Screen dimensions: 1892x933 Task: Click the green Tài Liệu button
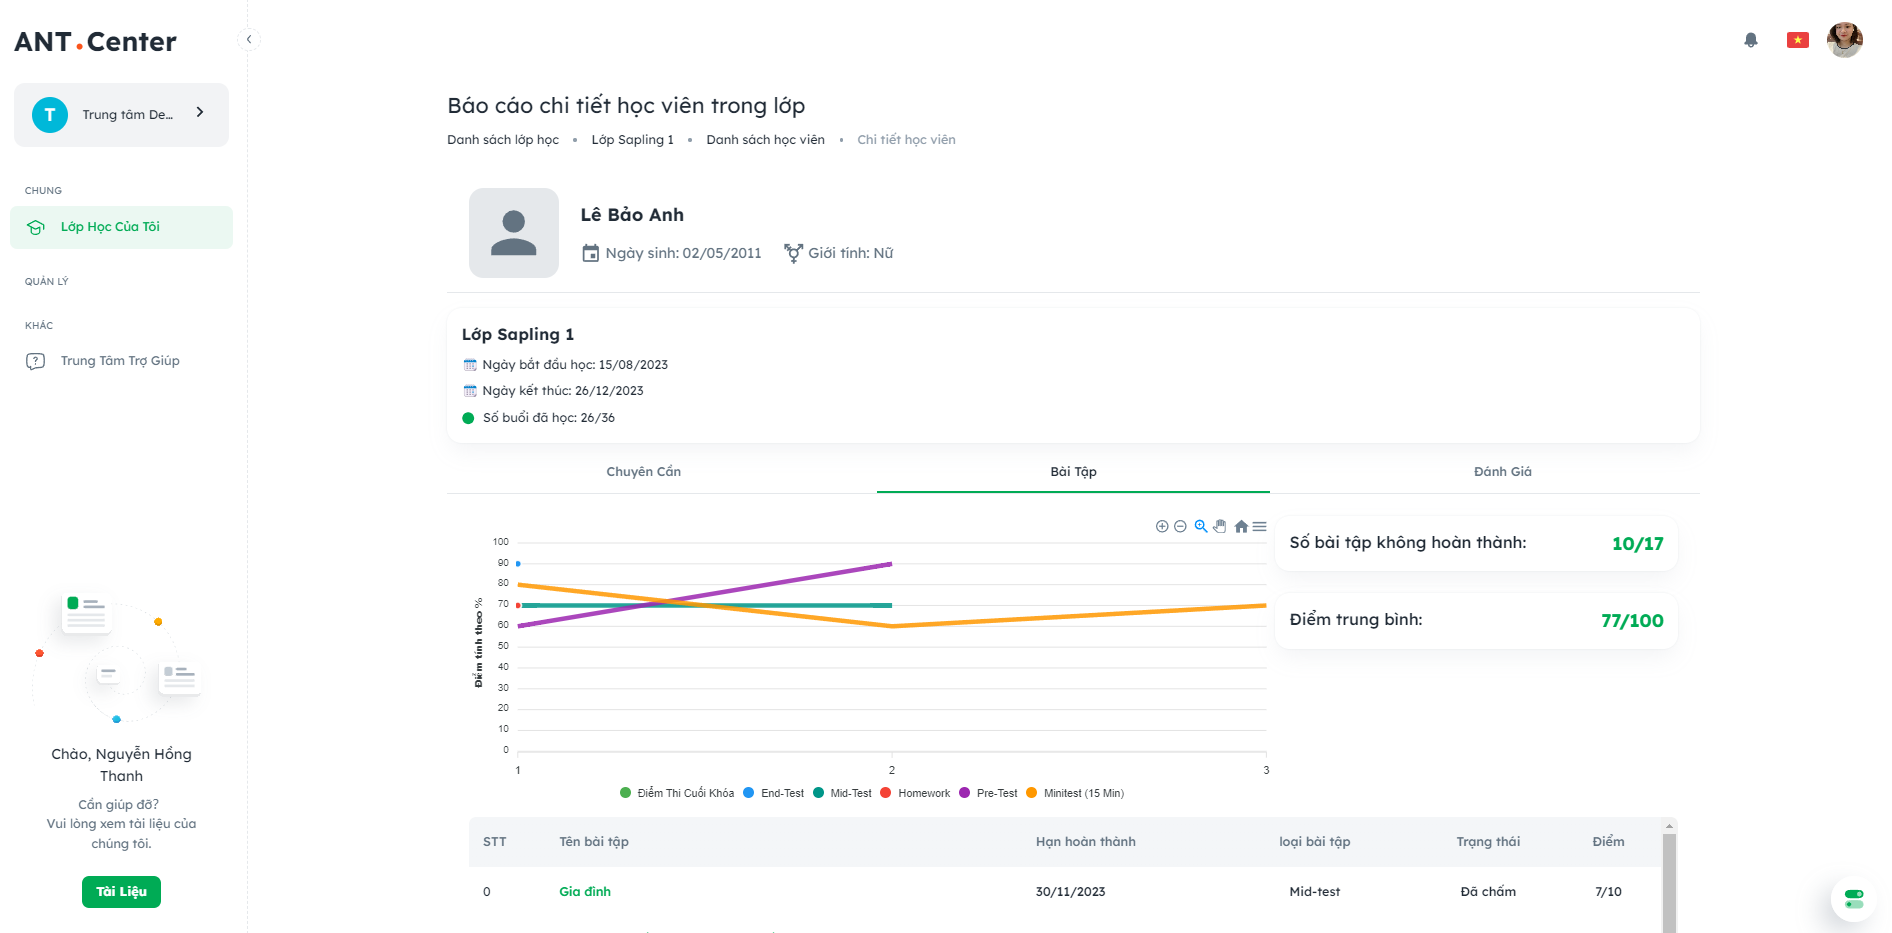(121, 891)
